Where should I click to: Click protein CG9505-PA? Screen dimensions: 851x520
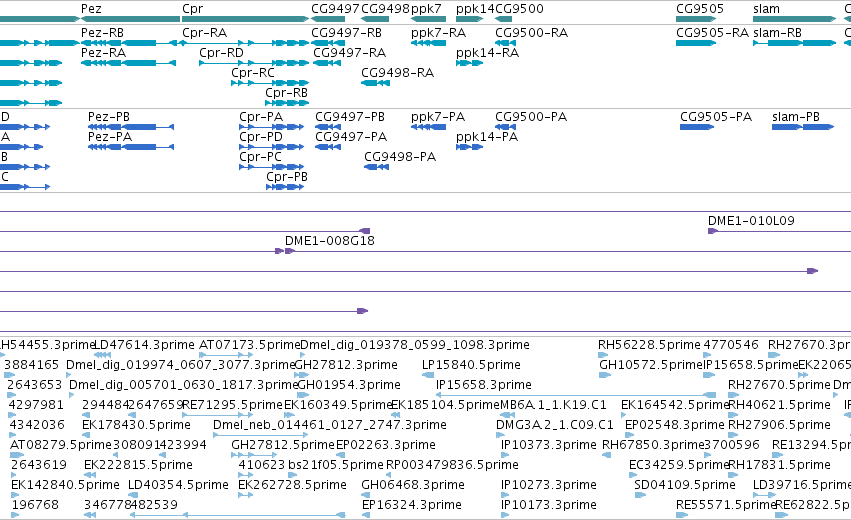716,117
